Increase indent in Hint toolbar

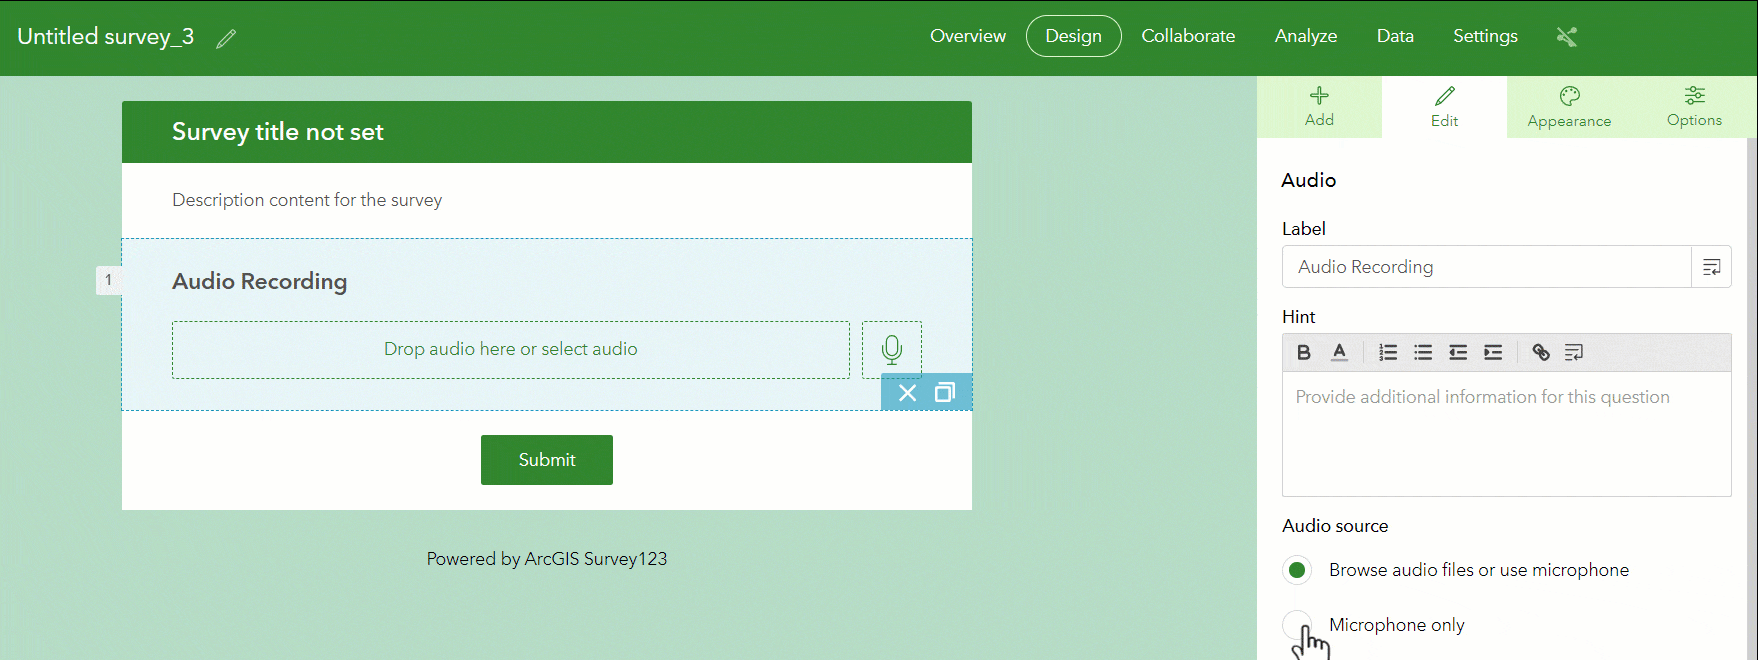pyautogui.click(x=1492, y=352)
